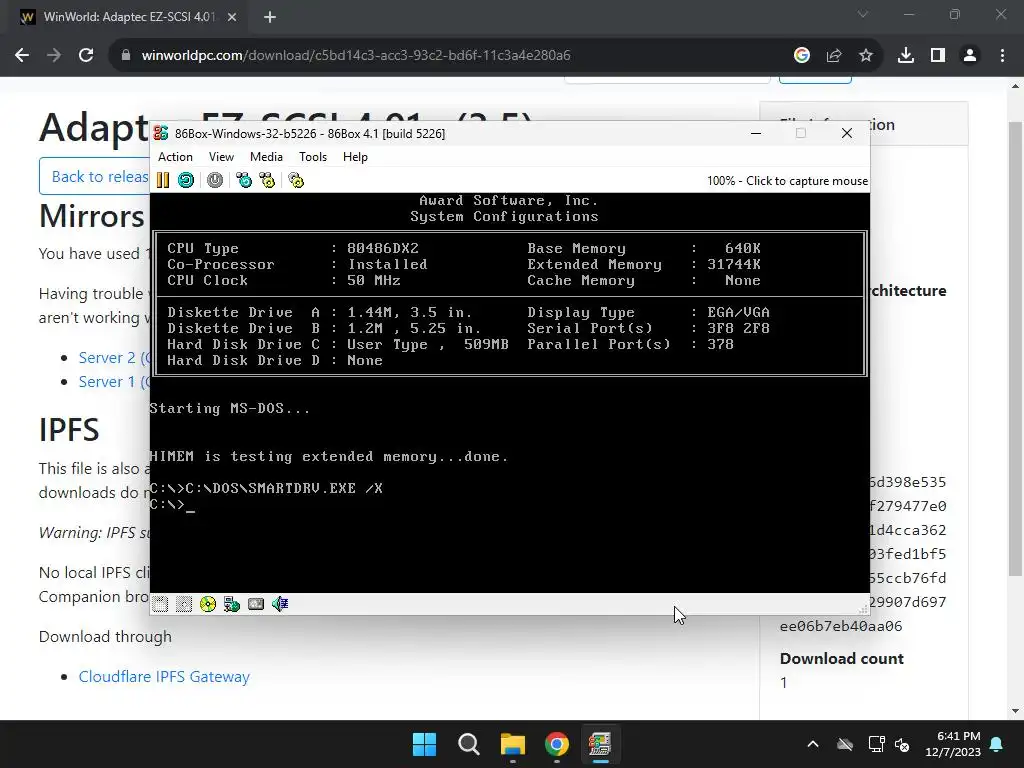Open Cloudflare IPFS Gateway link
The width and height of the screenshot is (1024, 768).
164,677
